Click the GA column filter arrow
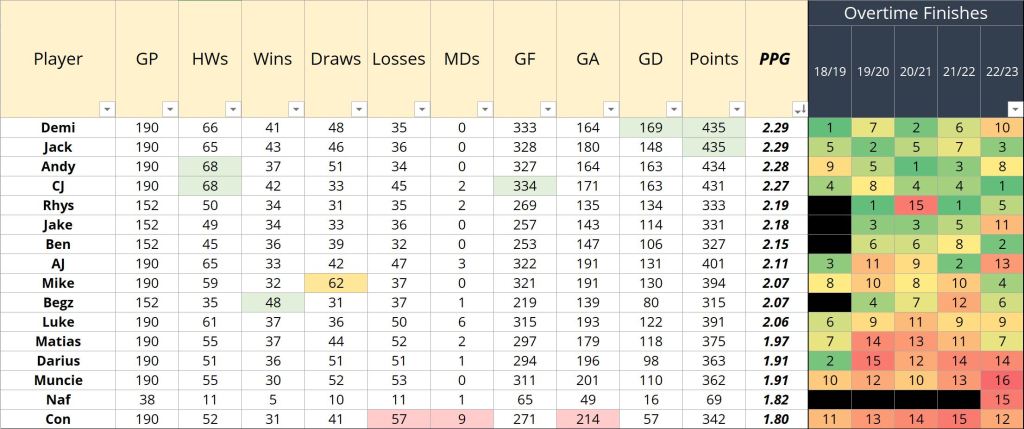Screen dimensions: 1024x429 click(x=610, y=108)
